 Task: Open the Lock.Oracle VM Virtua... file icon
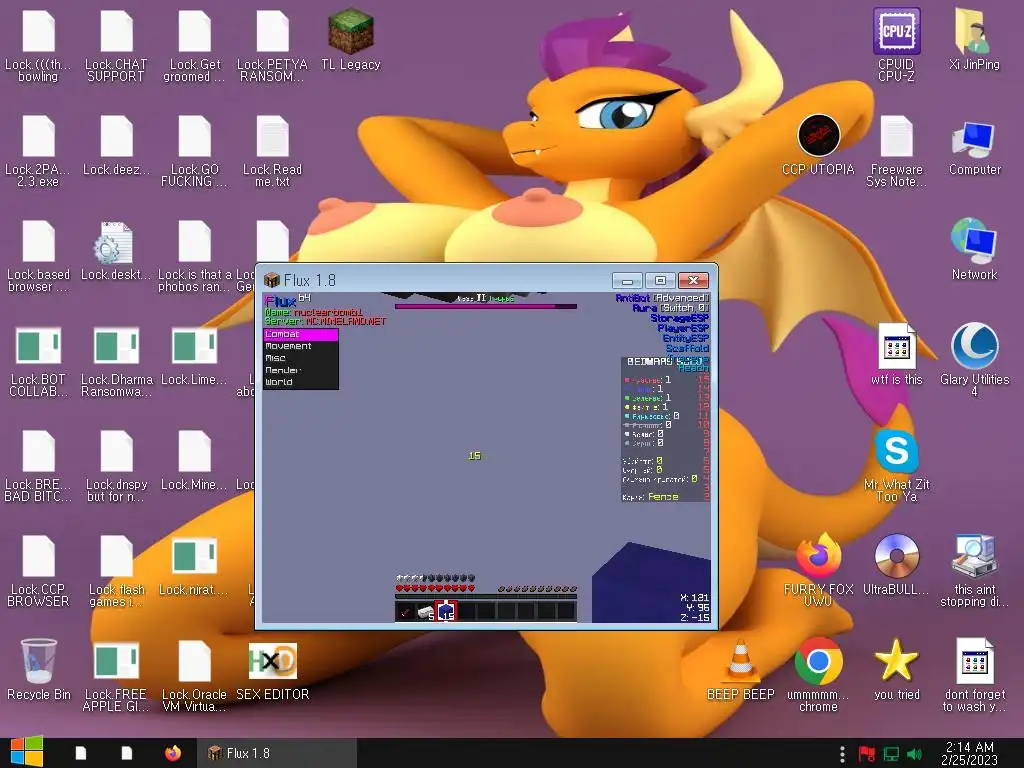click(194, 675)
